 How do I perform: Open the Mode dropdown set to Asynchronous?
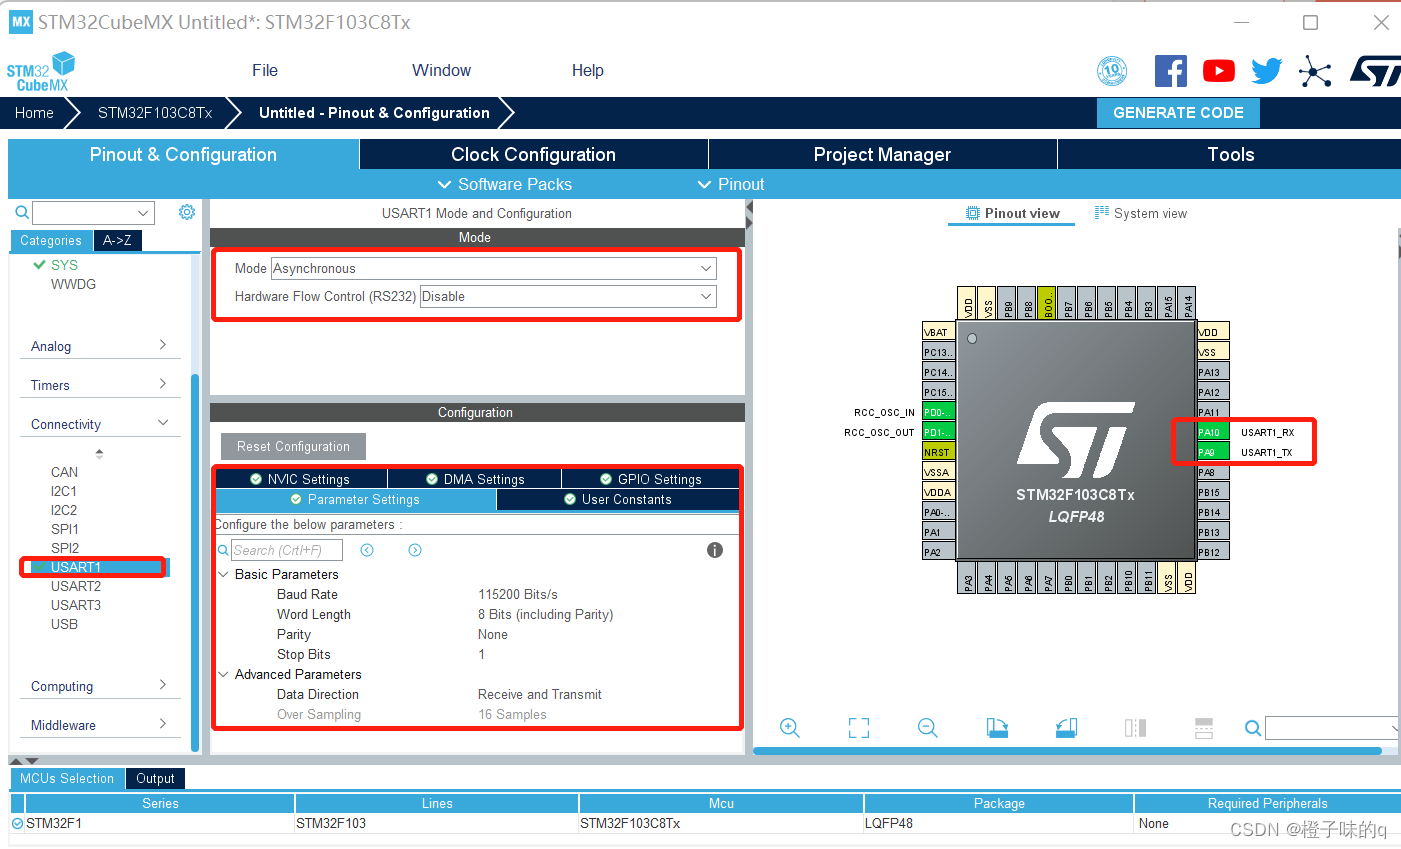point(494,268)
